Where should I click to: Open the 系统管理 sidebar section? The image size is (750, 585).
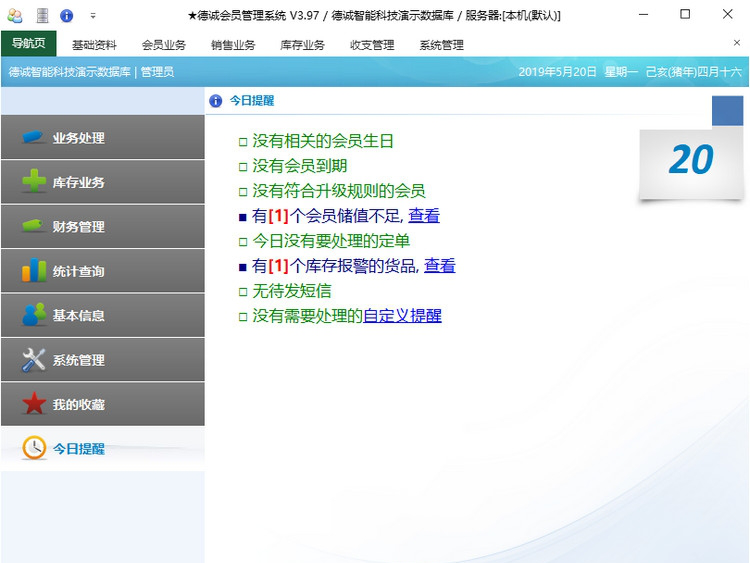point(103,360)
